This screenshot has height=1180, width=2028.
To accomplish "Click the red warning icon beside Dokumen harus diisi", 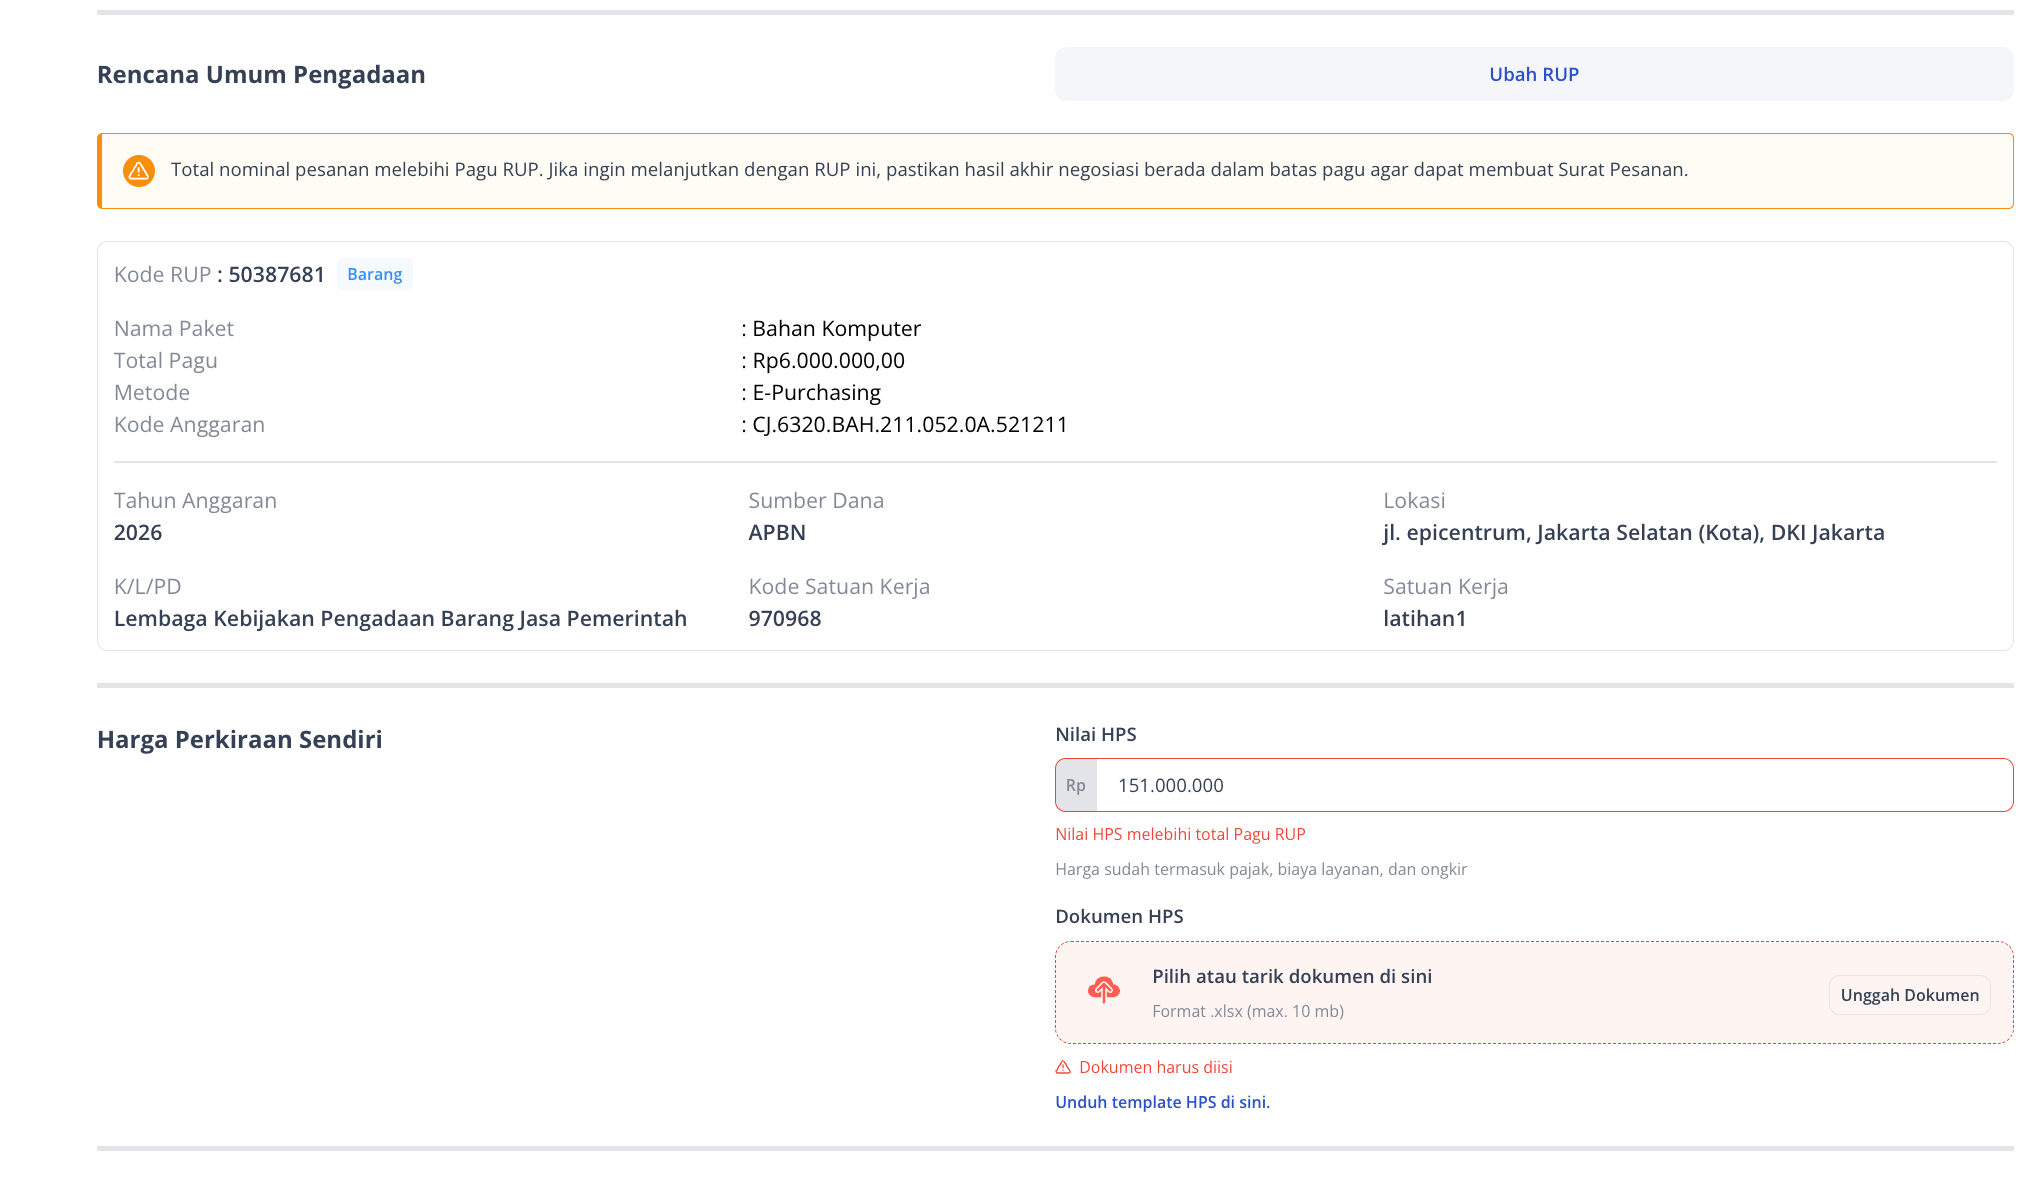I will [x=1063, y=1067].
